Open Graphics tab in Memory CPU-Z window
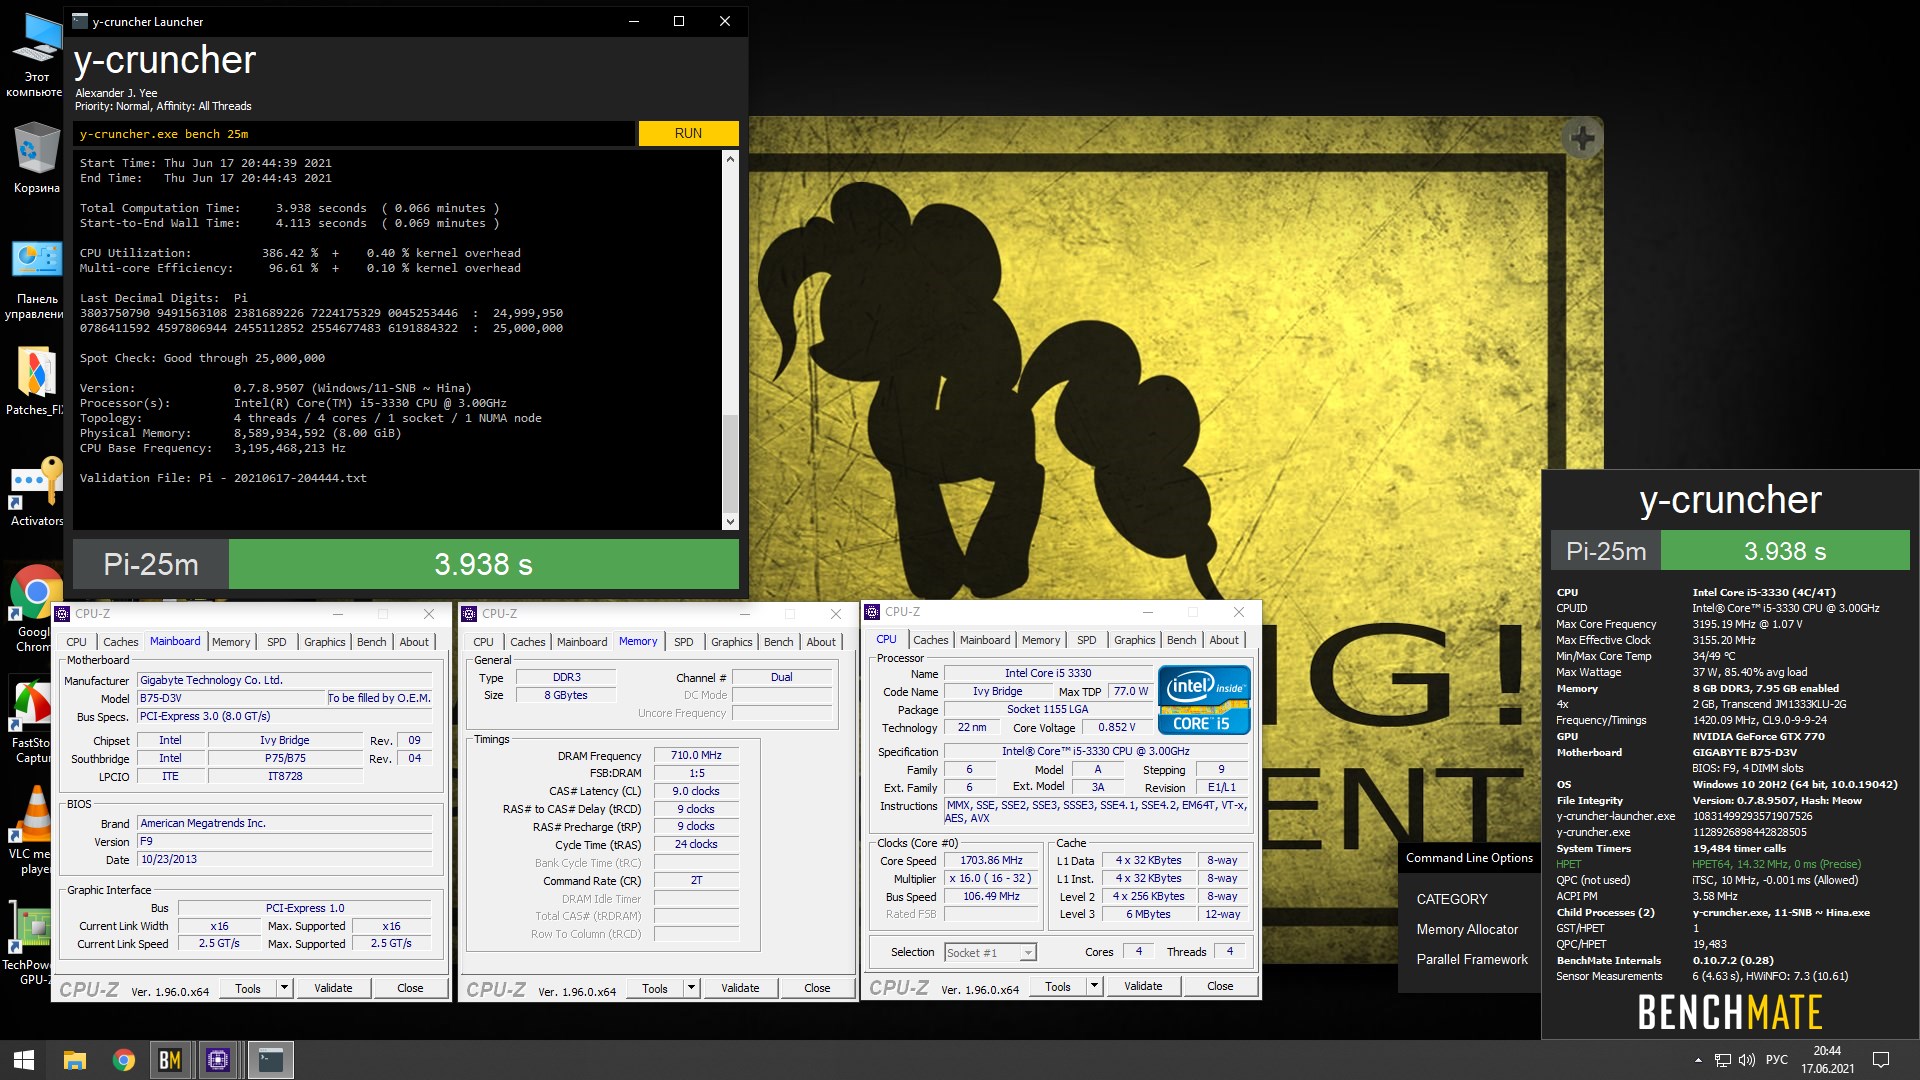This screenshot has width=1920, height=1080. [x=732, y=642]
